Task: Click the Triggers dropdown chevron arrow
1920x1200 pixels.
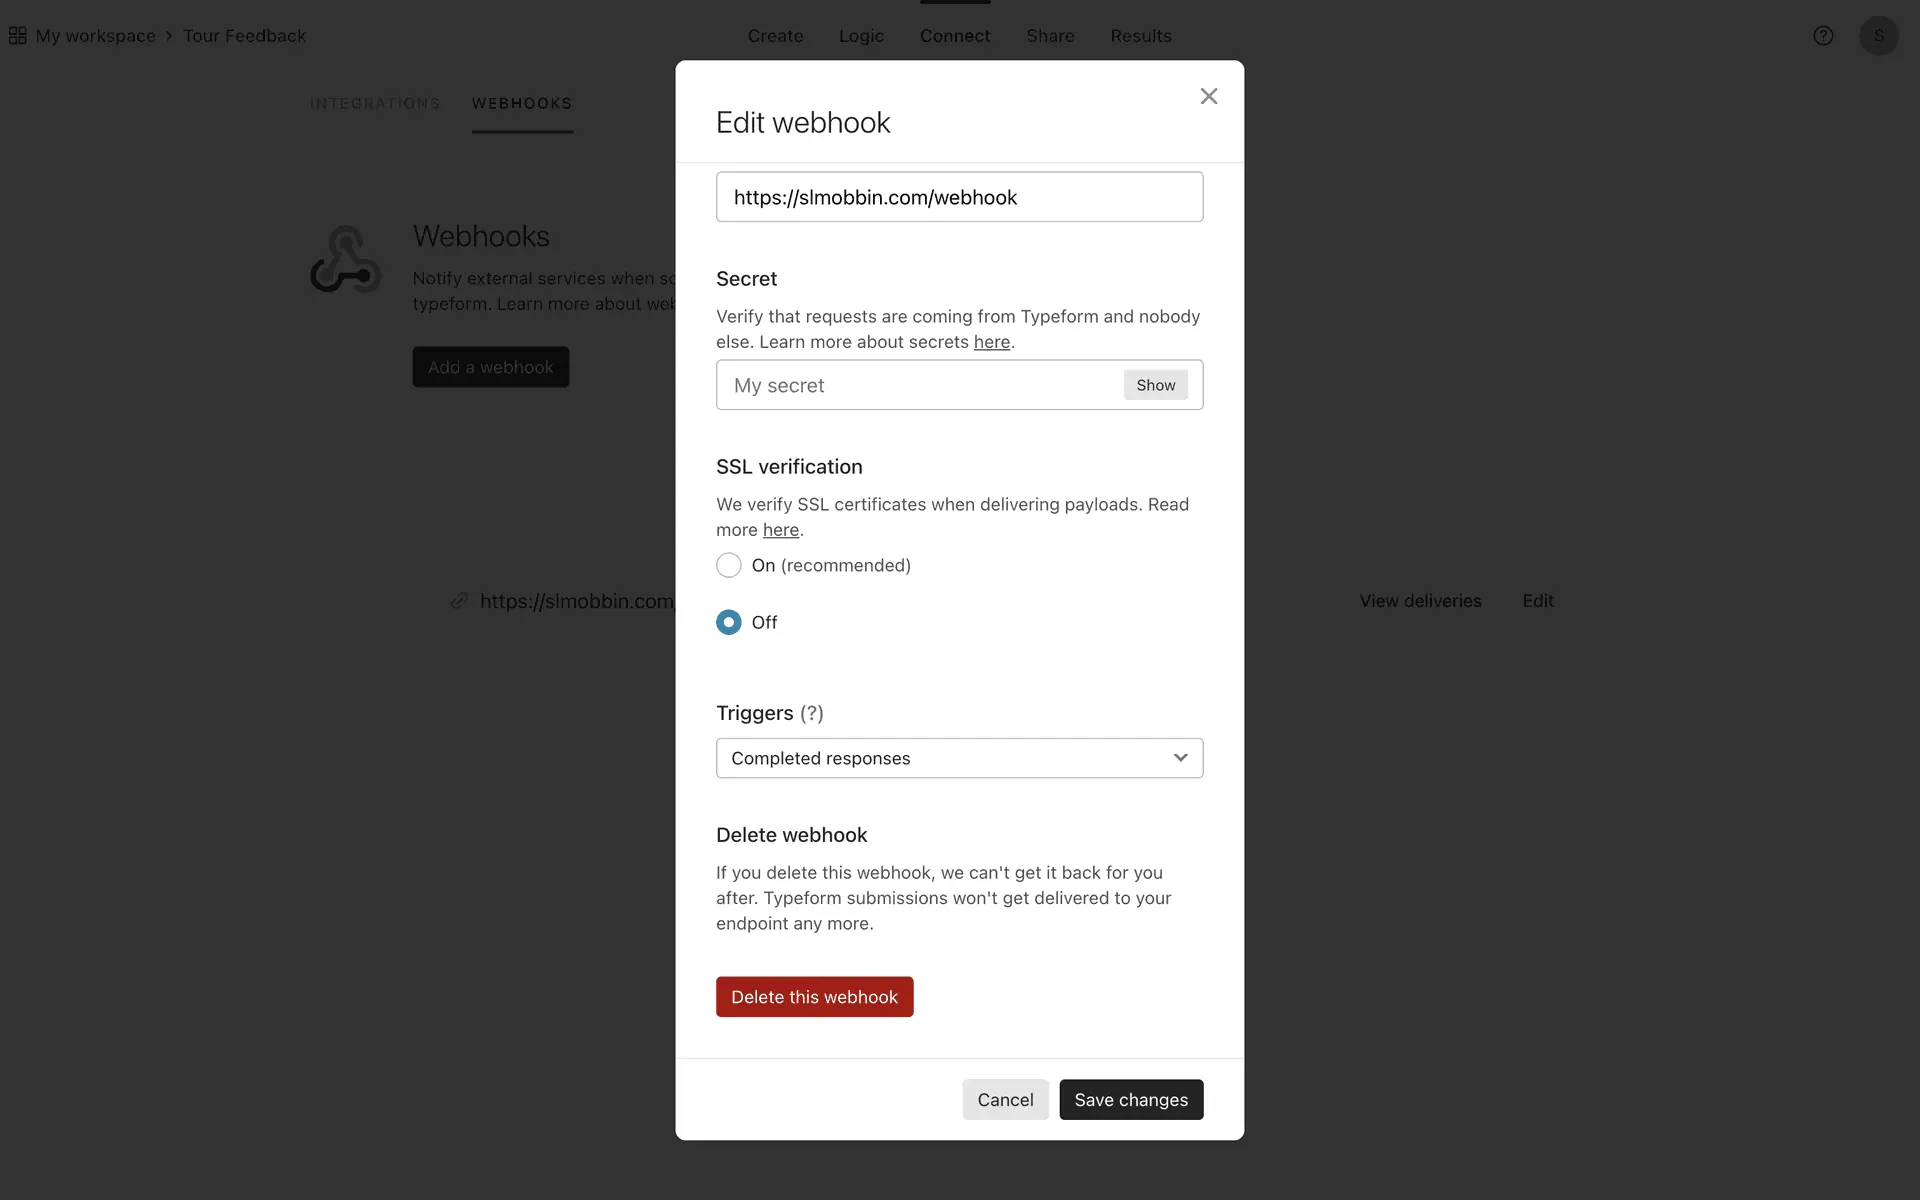Action: point(1180,758)
